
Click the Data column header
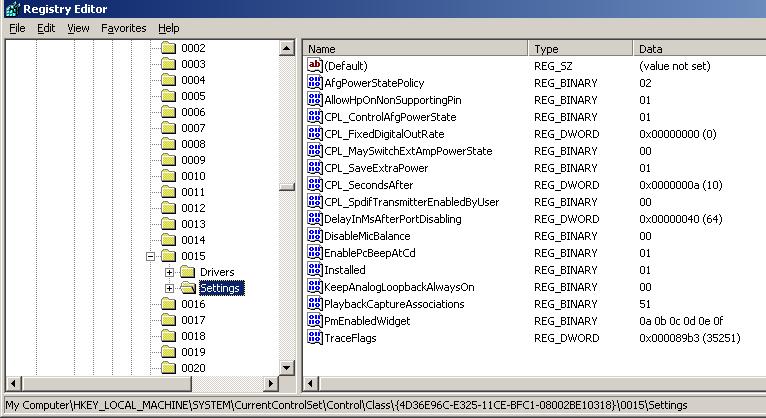[699, 48]
